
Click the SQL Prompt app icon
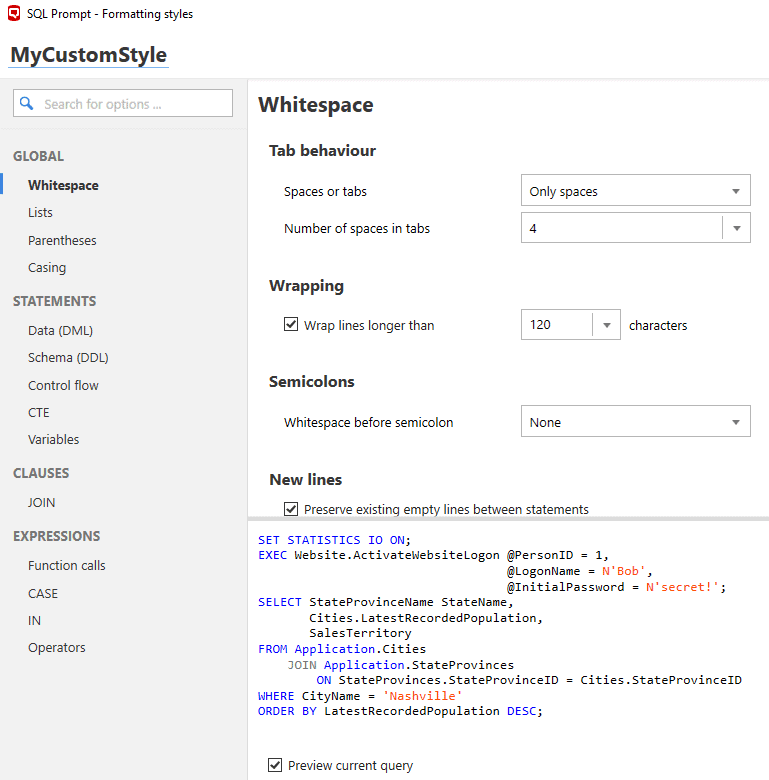pos(14,13)
